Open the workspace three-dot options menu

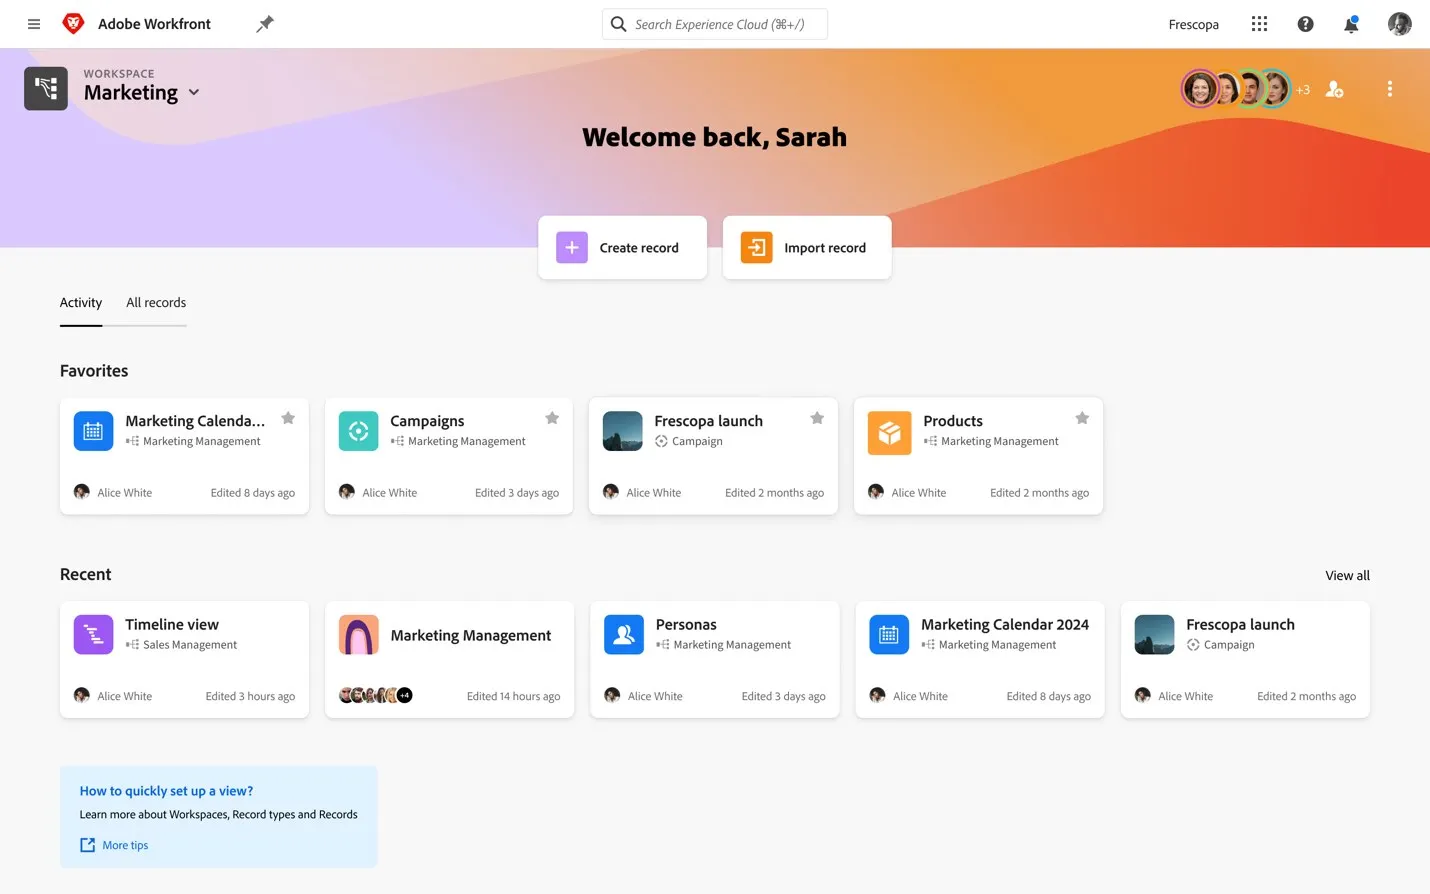(x=1390, y=88)
